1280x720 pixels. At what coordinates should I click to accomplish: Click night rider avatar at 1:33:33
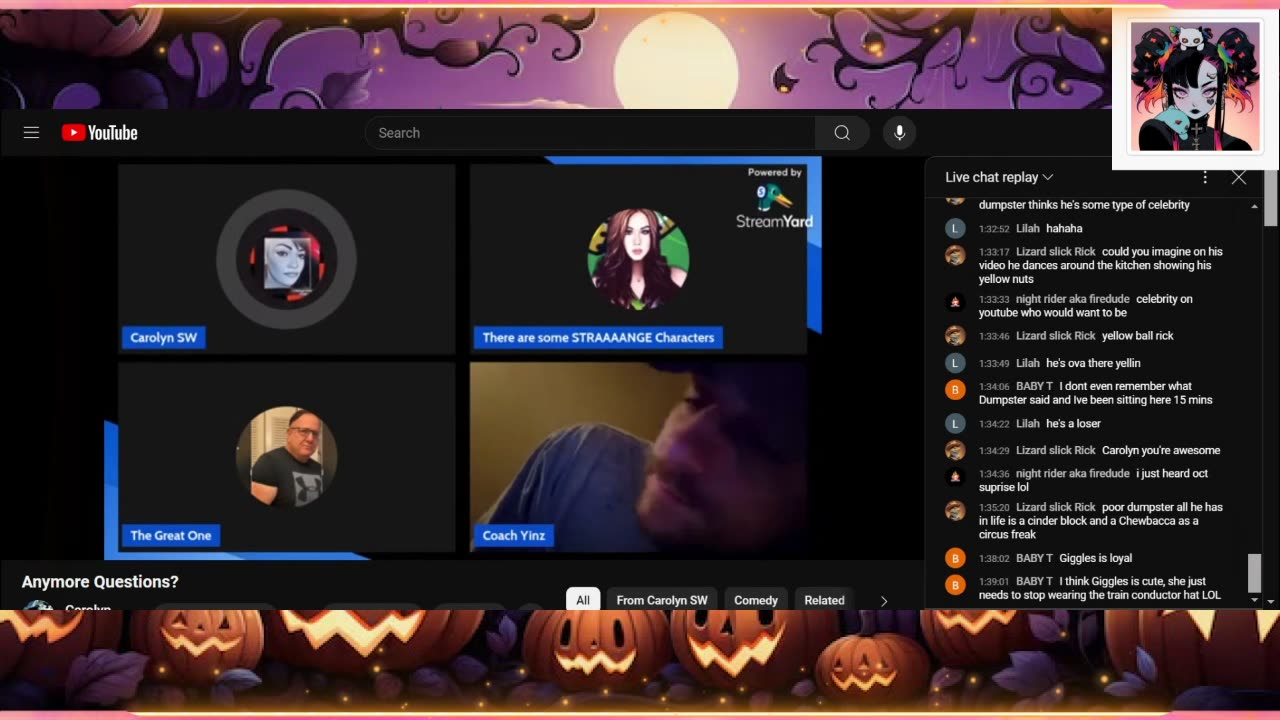[955, 301]
